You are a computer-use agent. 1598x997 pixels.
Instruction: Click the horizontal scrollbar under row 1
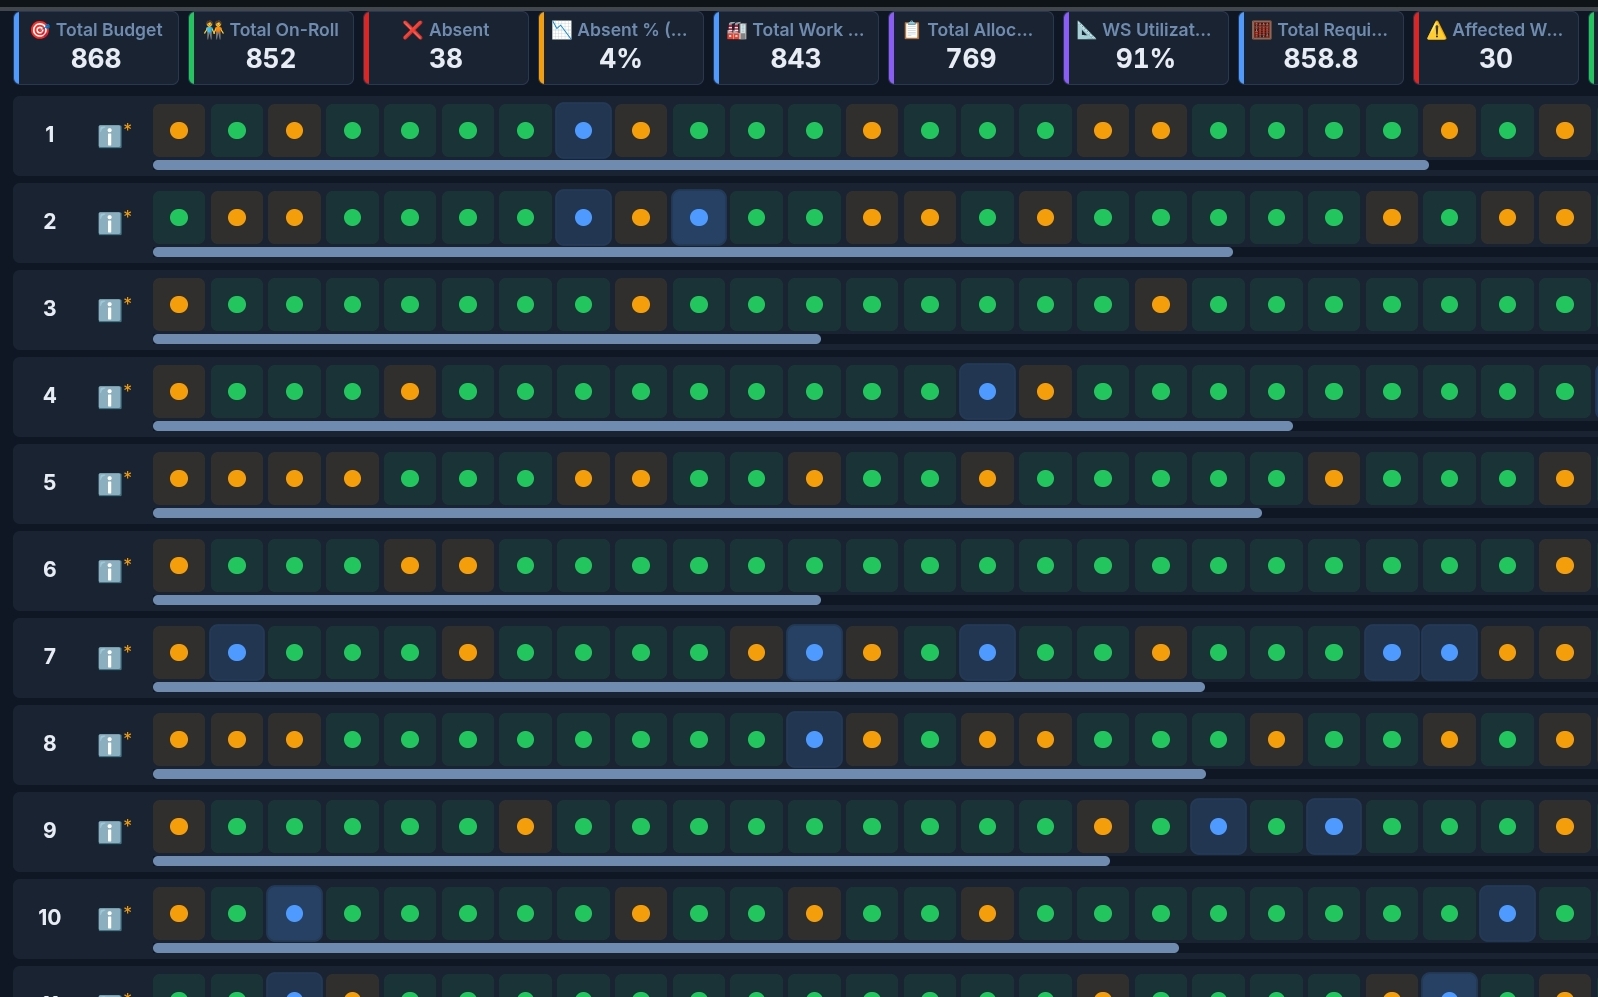click(x=791, y=165)
